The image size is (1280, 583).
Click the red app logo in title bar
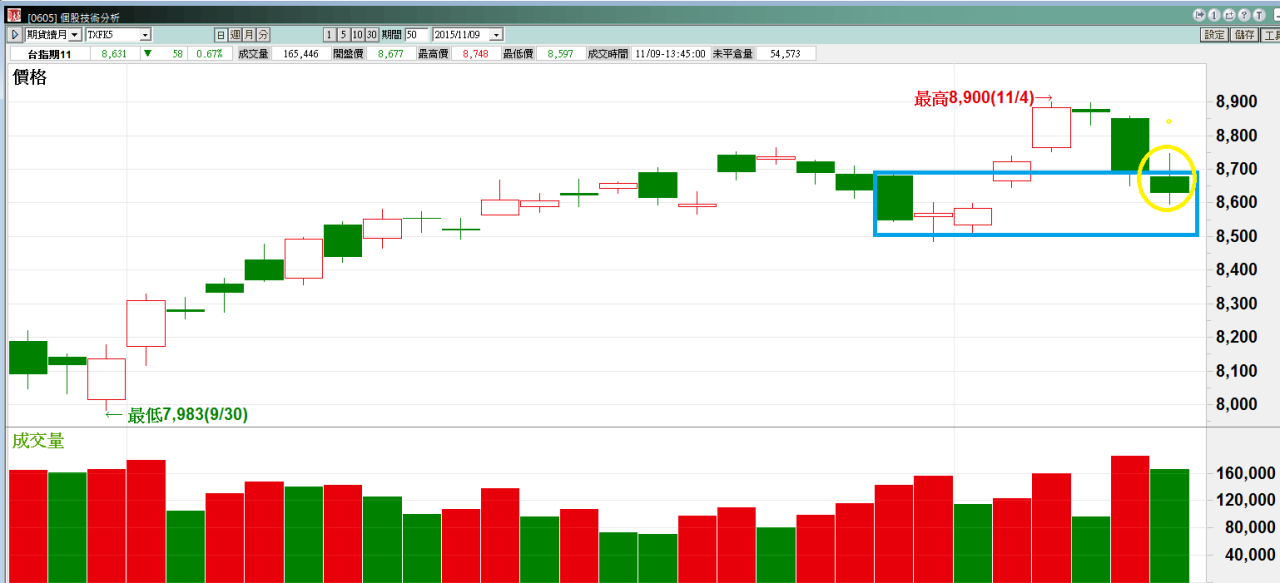(14, 16)
